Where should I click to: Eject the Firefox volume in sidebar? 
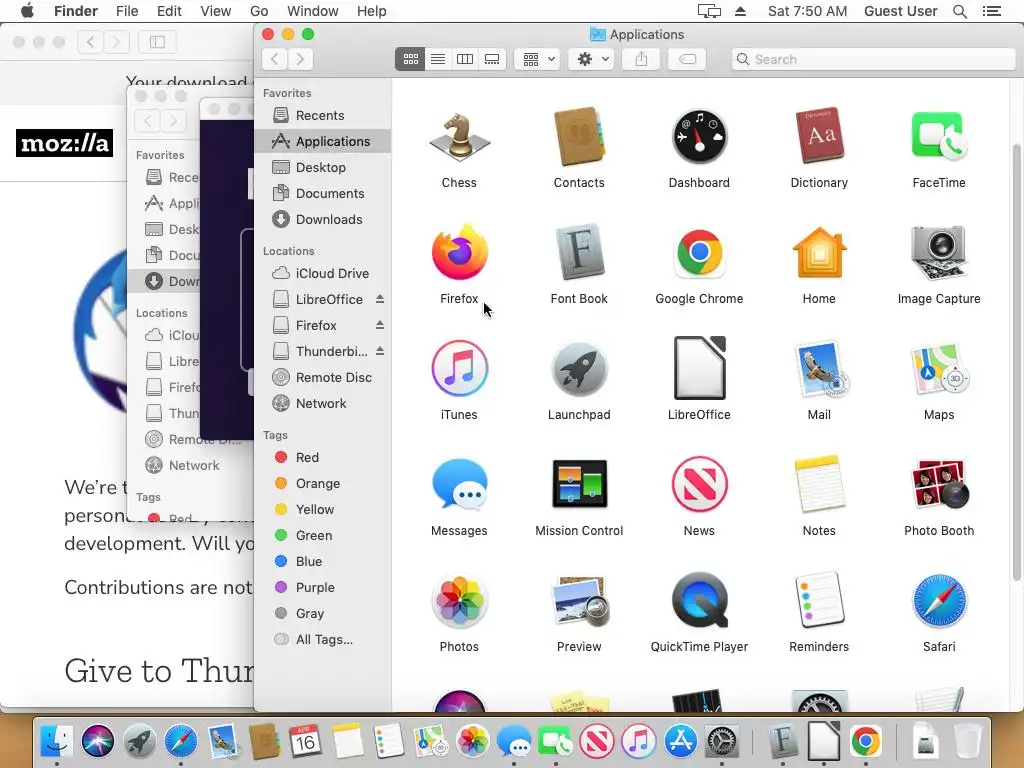coord(379,325)
